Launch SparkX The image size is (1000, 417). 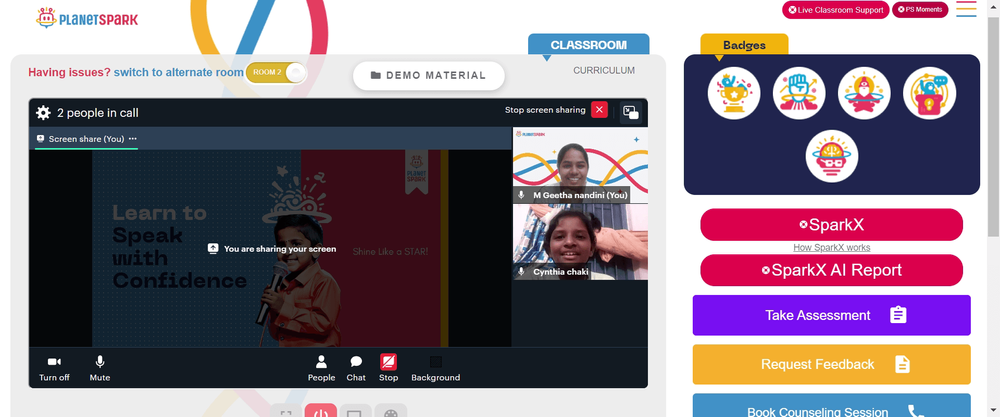pos(832,224)
